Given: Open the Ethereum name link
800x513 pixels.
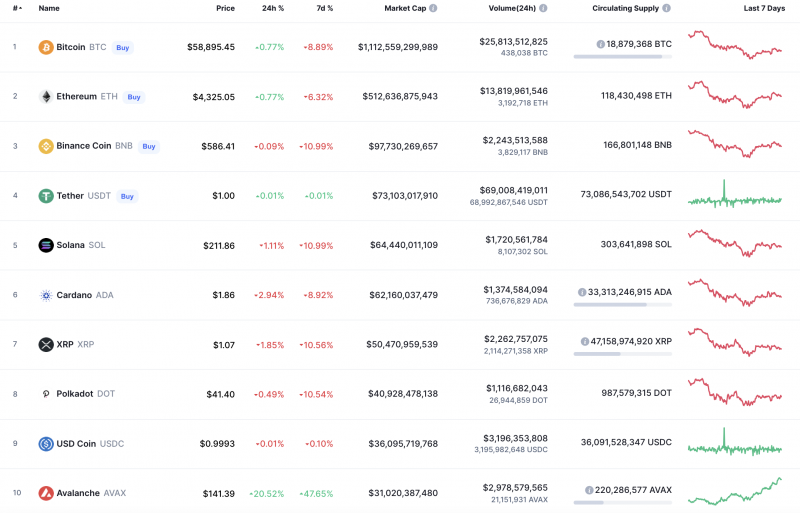Looking at the screenshot, I should point(77,96).
